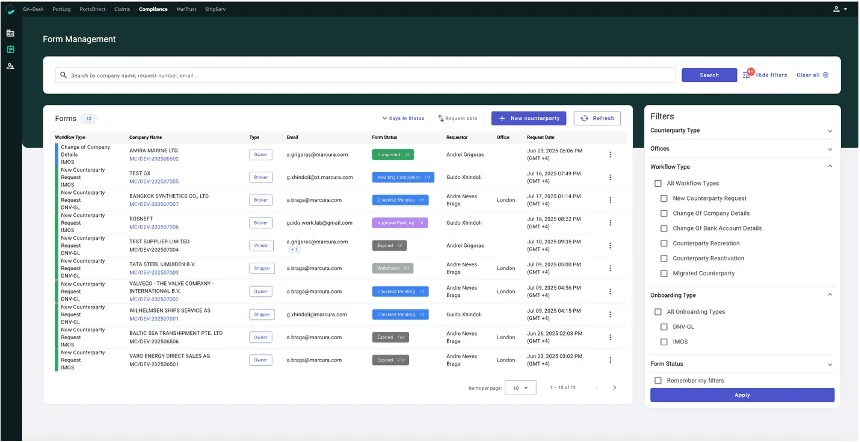Viewport: 860px width, 442px height.
Task: Open row actions for WILHELMSEN SHIPS SERVICE AS
Action: tap(610, 314)
